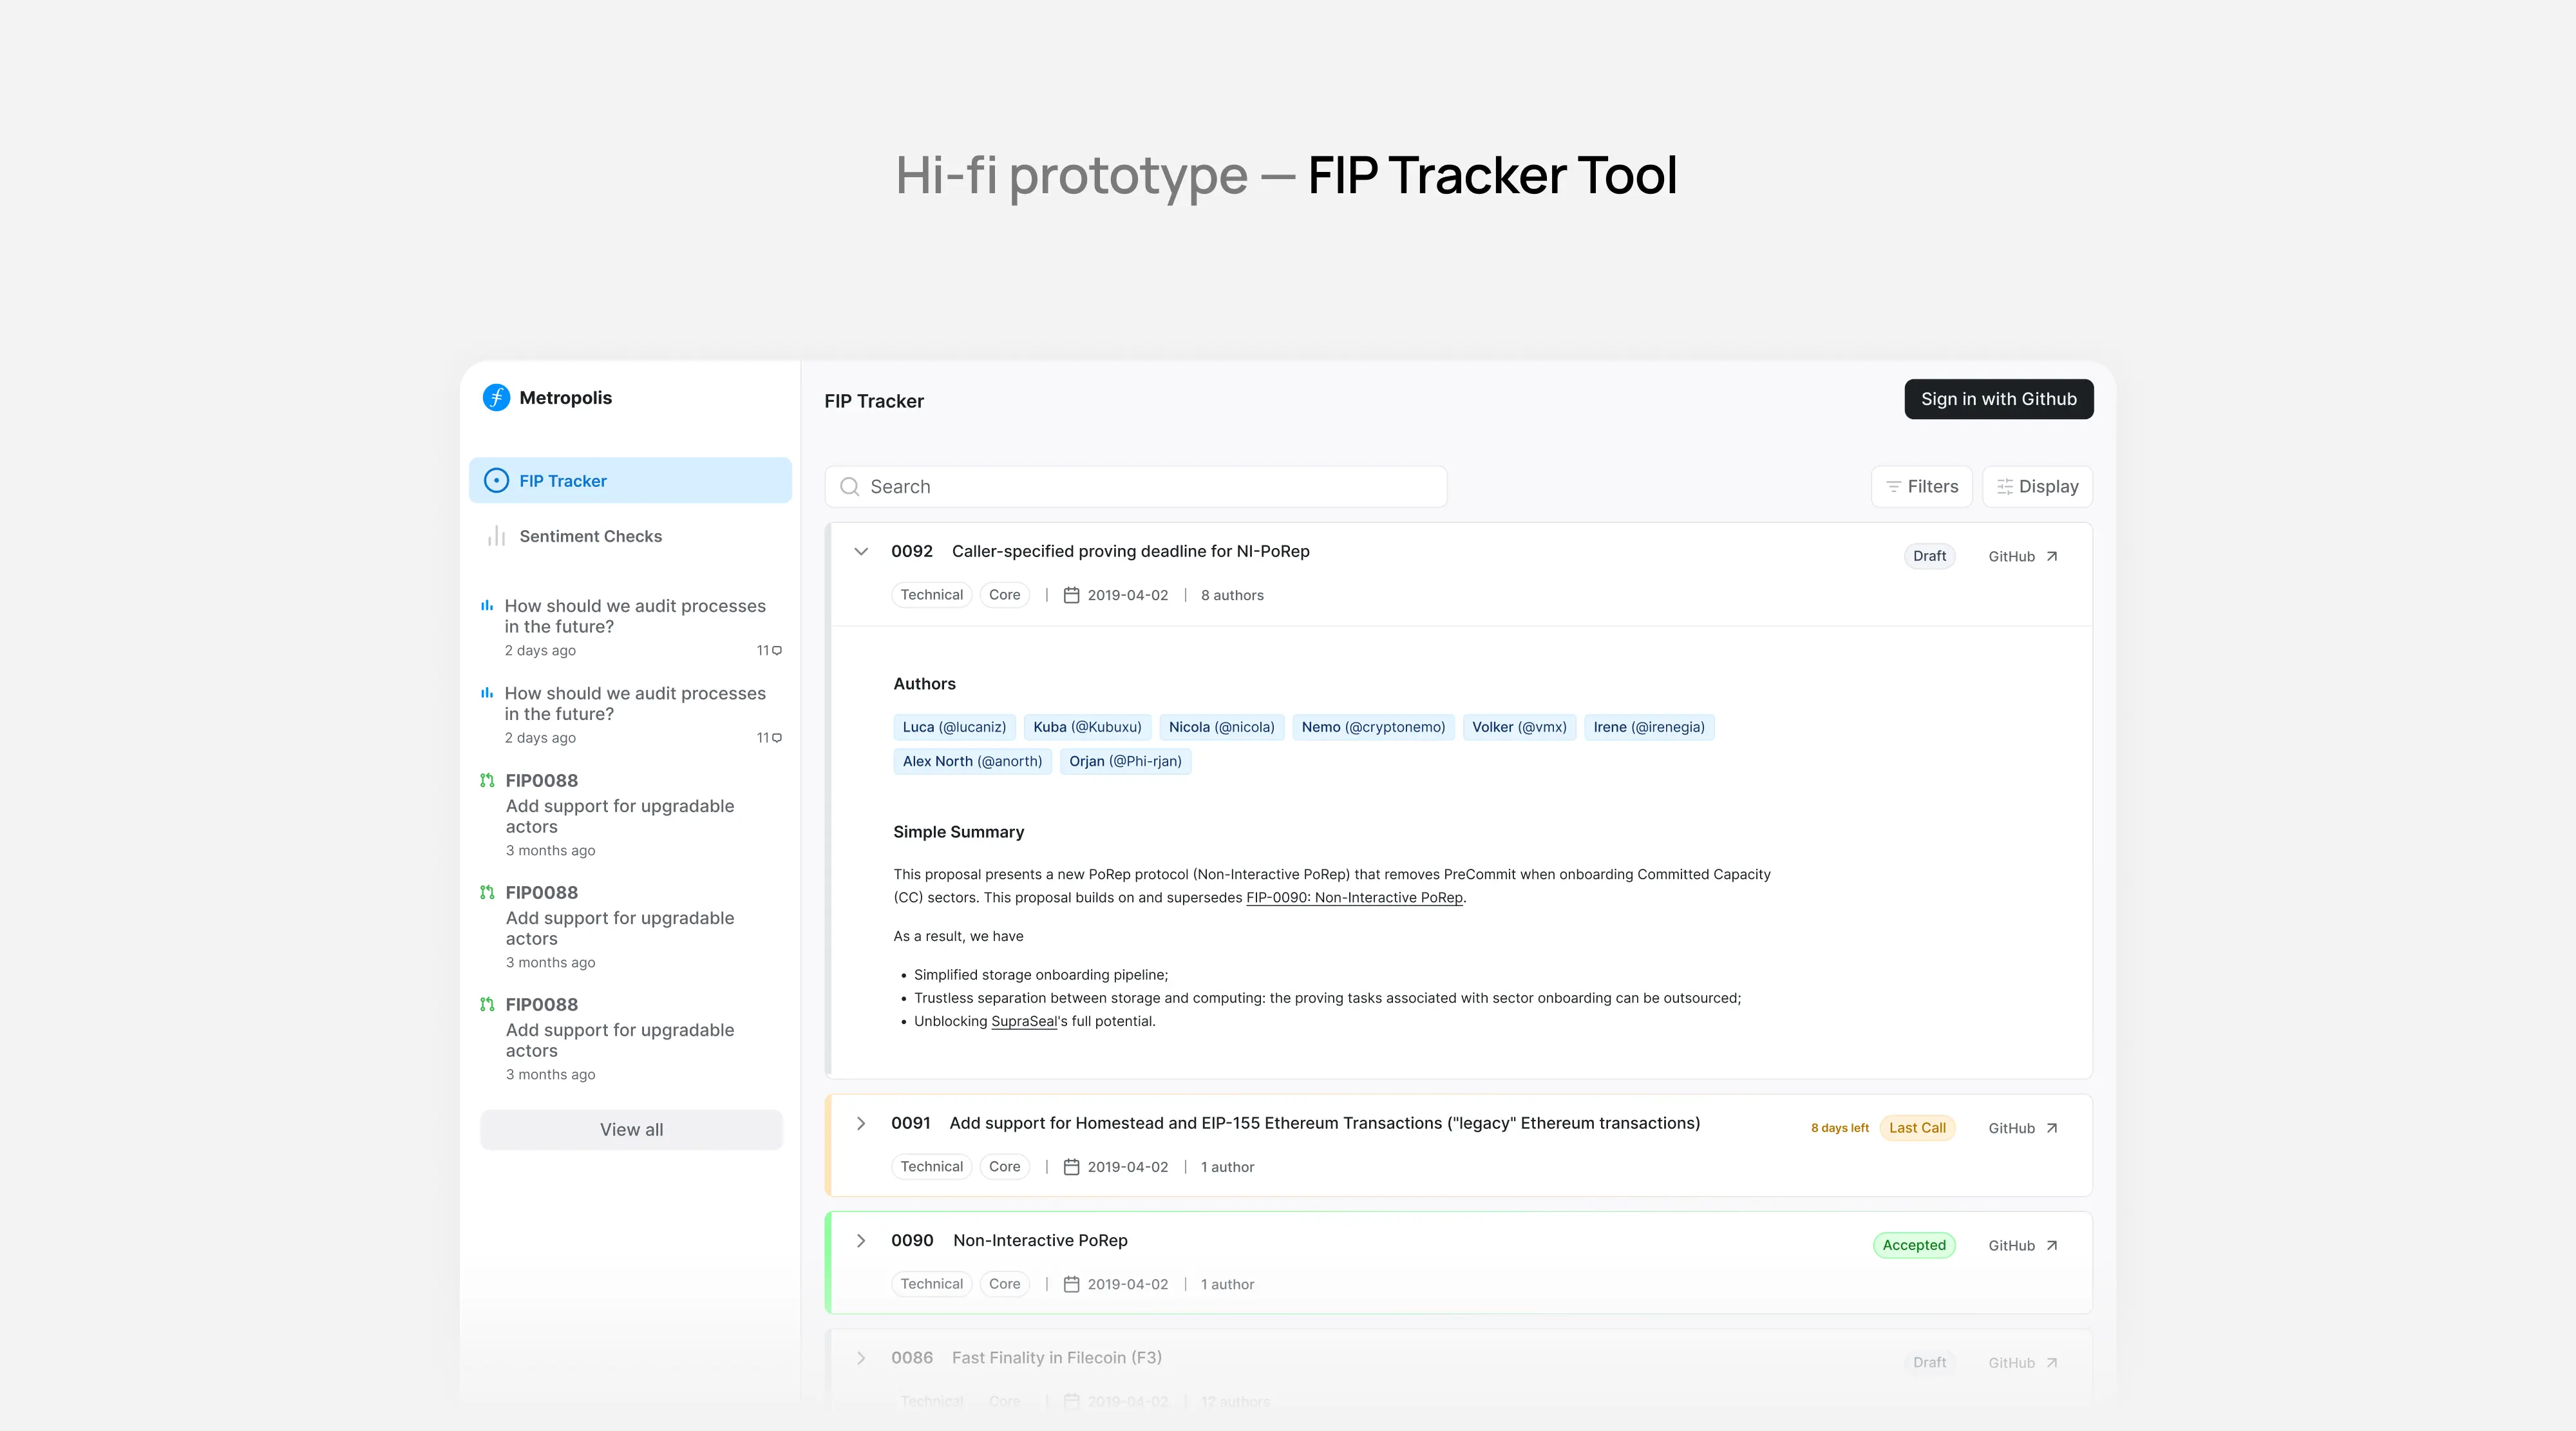Click the Metropolis Filecoin logo icon
This screenshot has width=2576, height=1431.
[x=496, y=398]
